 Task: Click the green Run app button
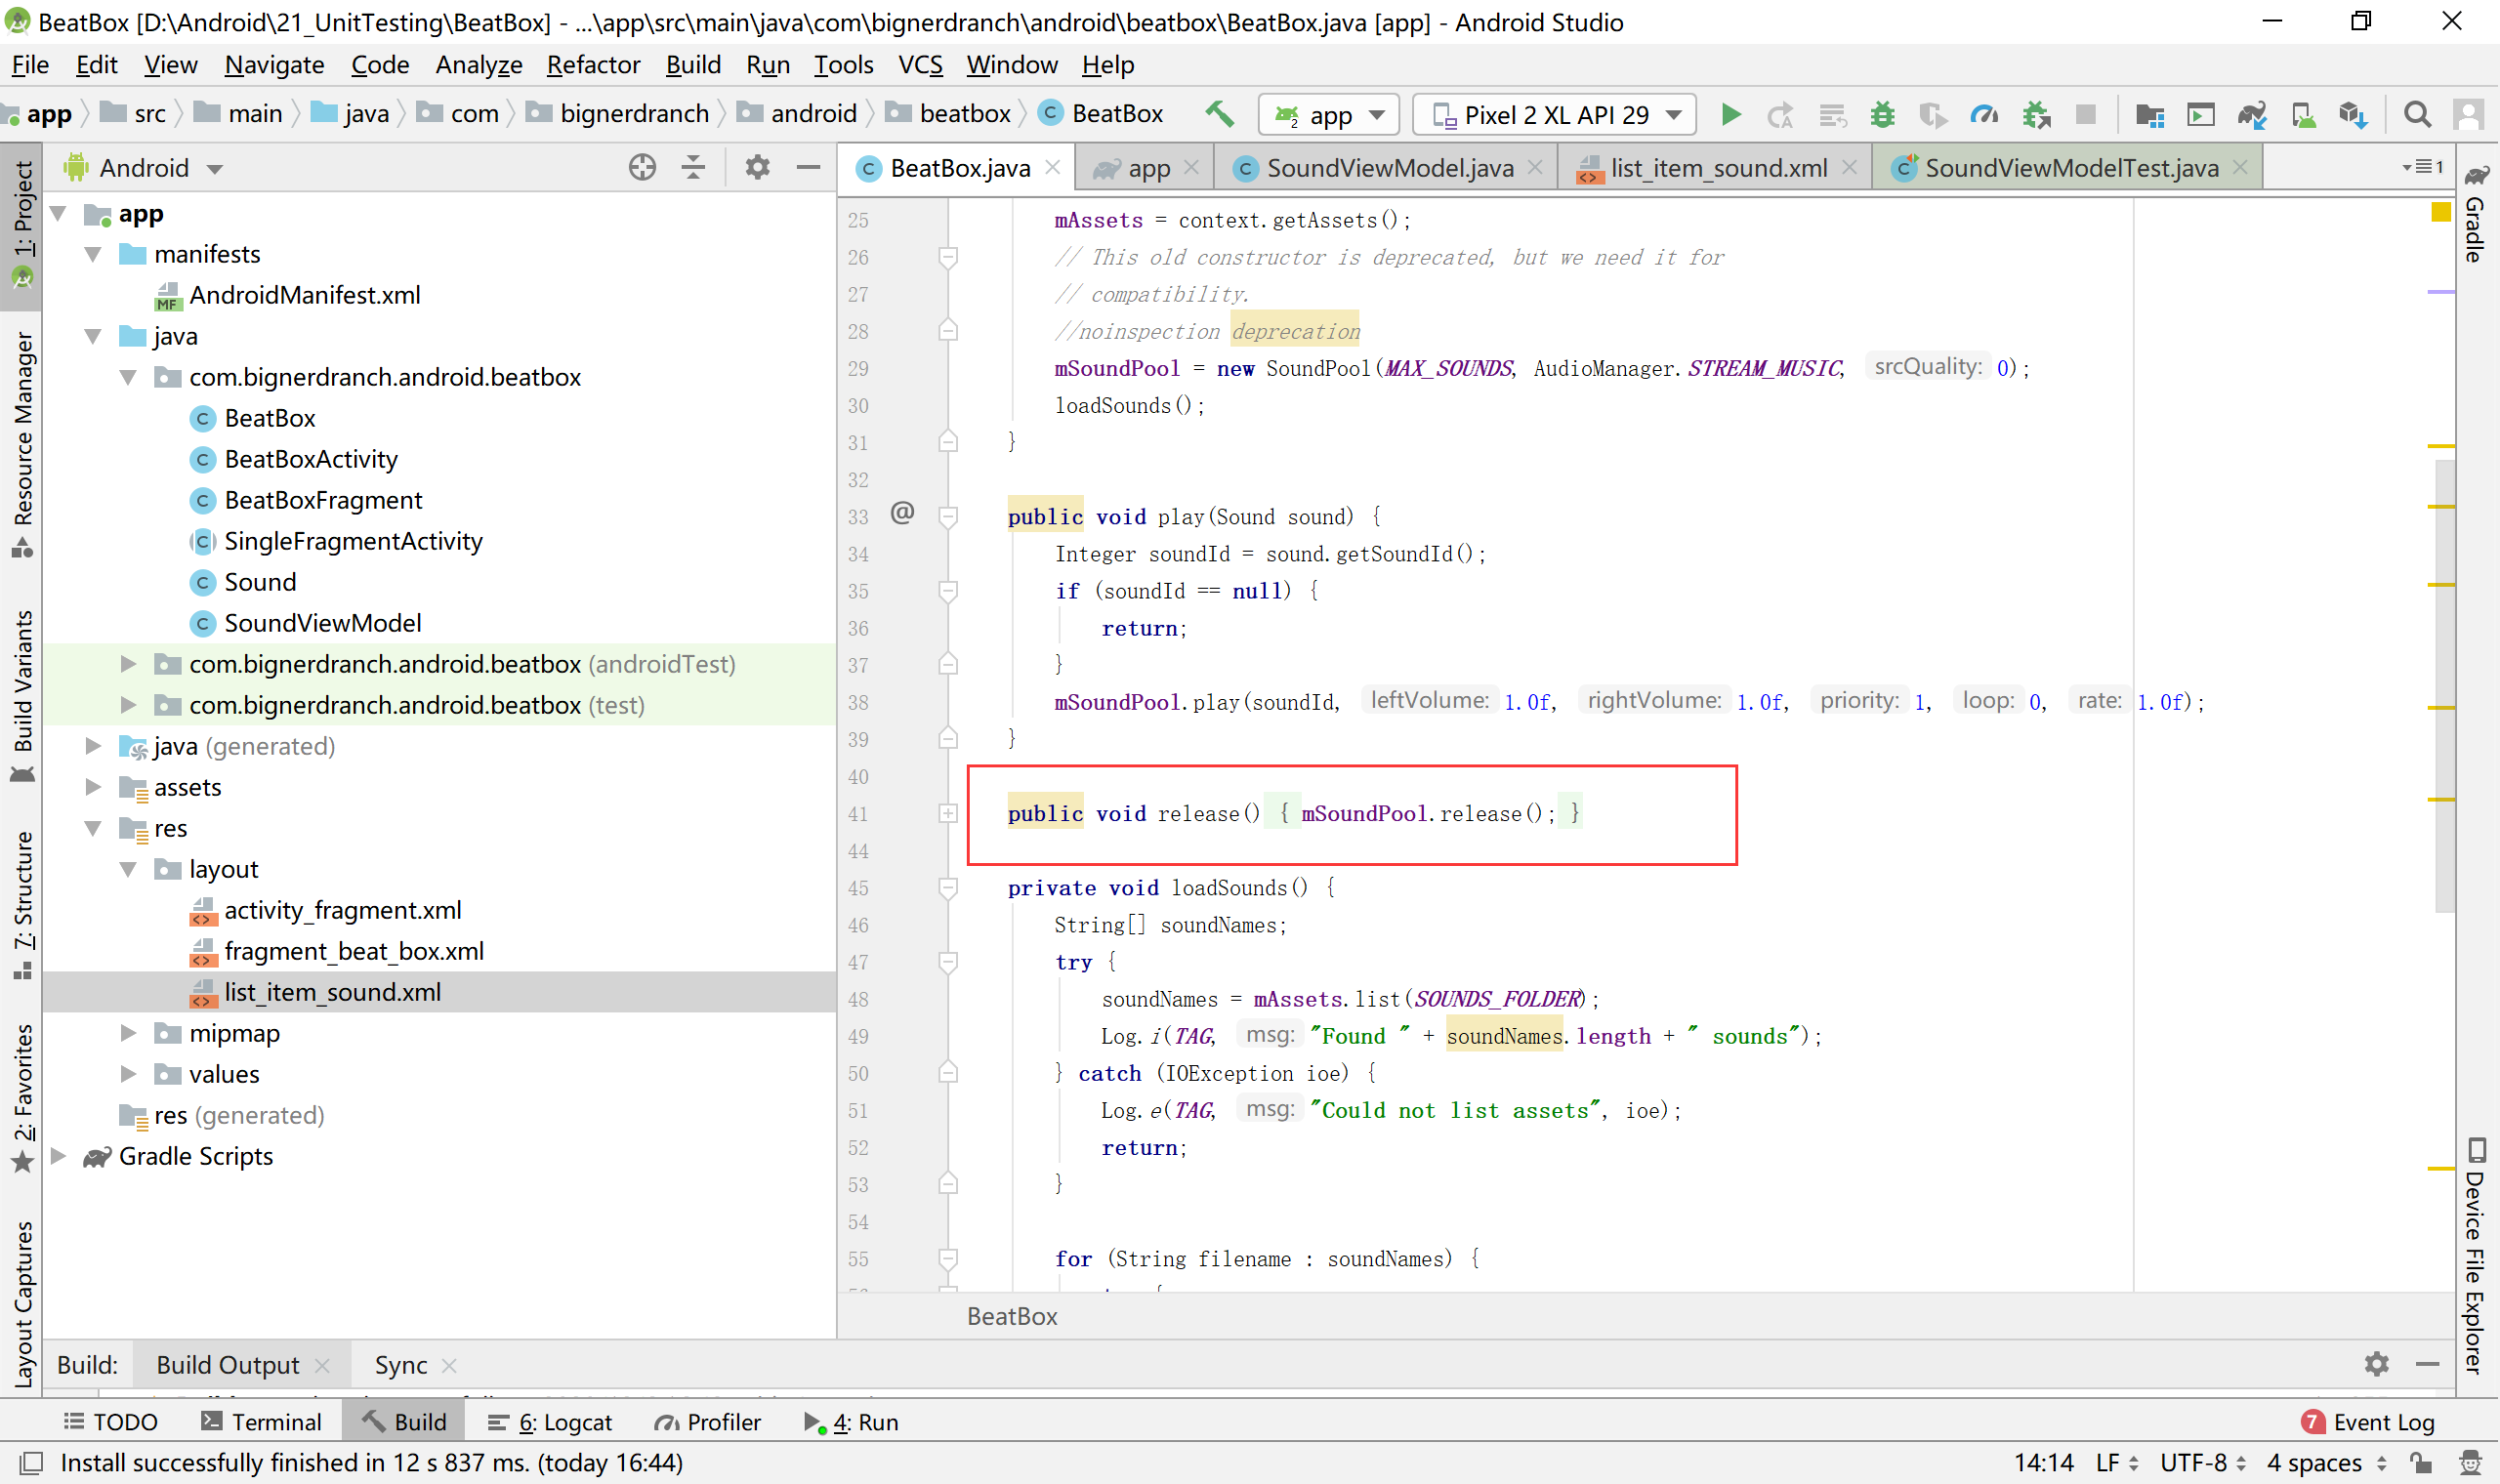pos(1731,115)
